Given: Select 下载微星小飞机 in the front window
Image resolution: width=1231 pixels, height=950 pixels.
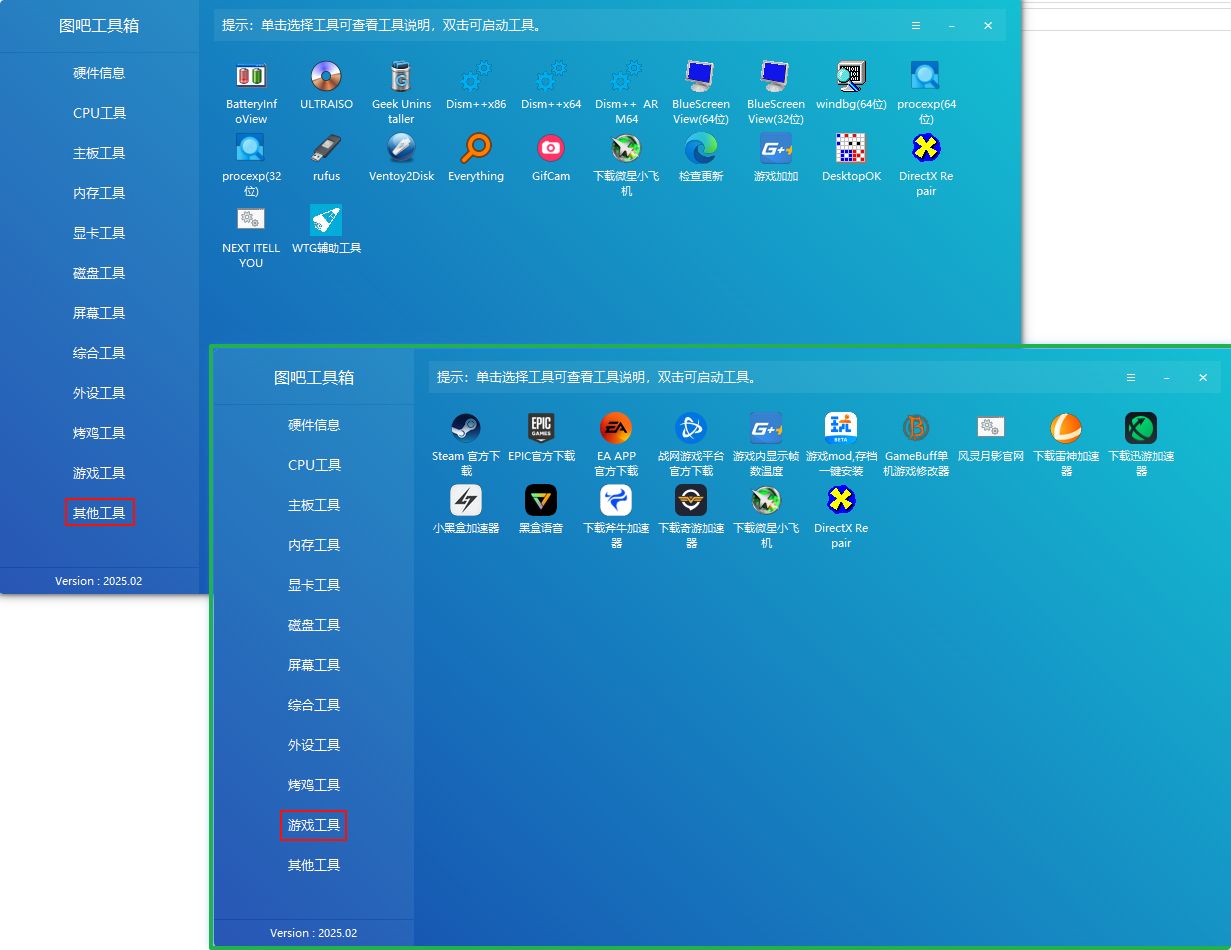Looking at the screenshot, I should coord(766,500).
